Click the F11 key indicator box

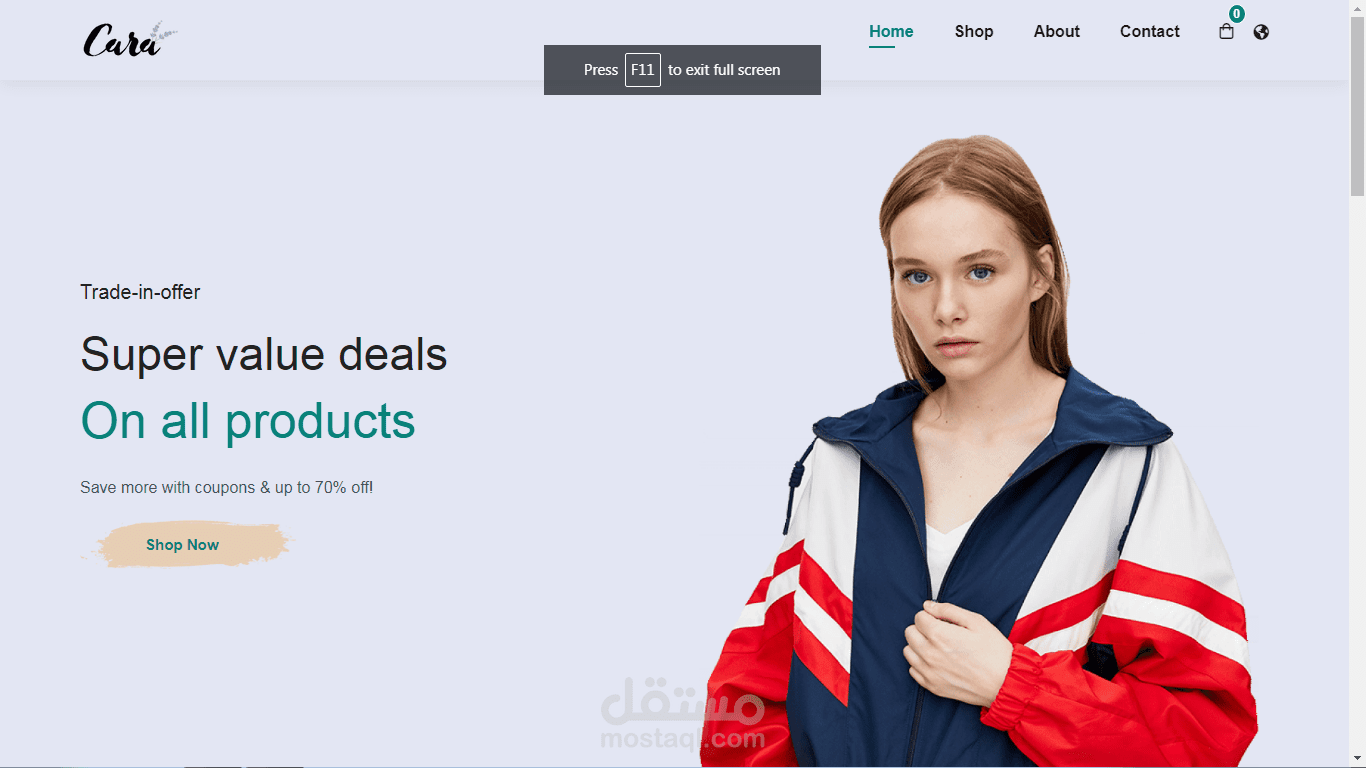click(x=643, y=70)
